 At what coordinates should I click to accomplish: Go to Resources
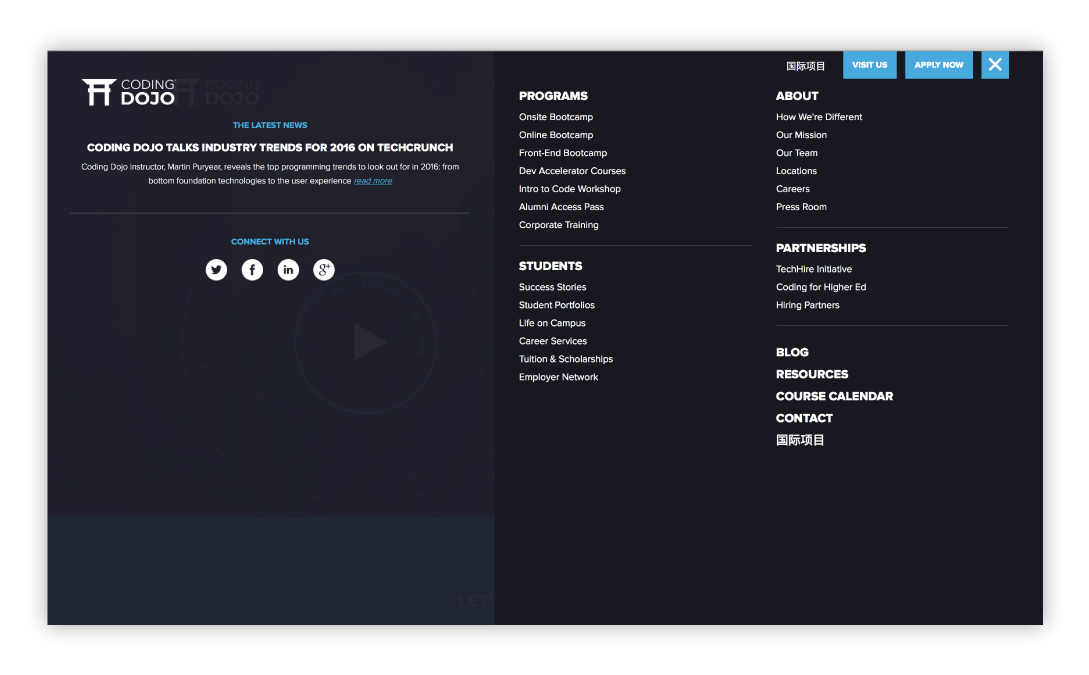[x=812, y=374]
